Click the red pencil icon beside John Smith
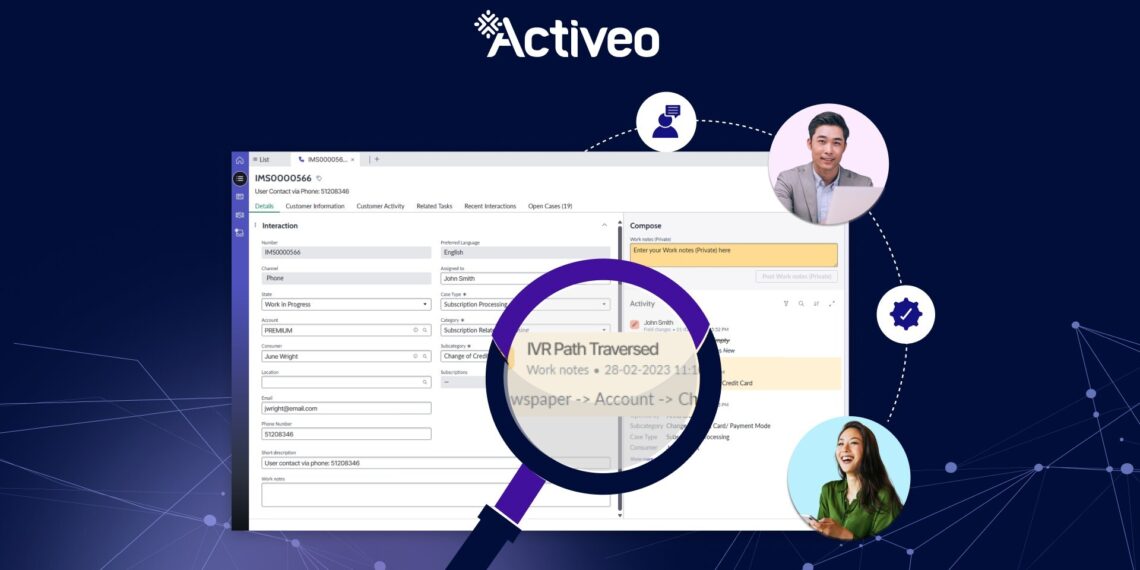The height and width of the screenshot is (570, 1140). [x=635, y=325]
